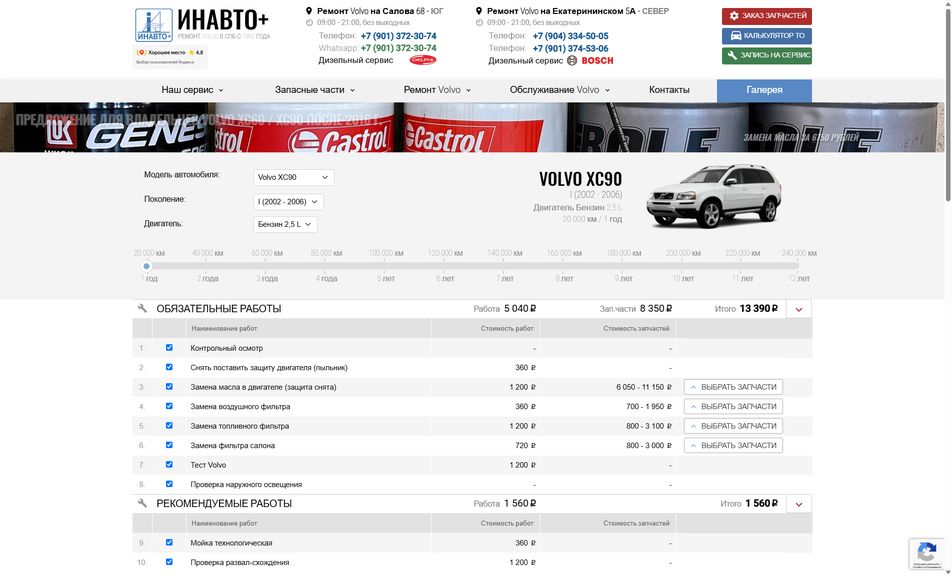Call north service phone +7 (901) 374-53-06
The image size is (952, 576).
pos(570,49)
